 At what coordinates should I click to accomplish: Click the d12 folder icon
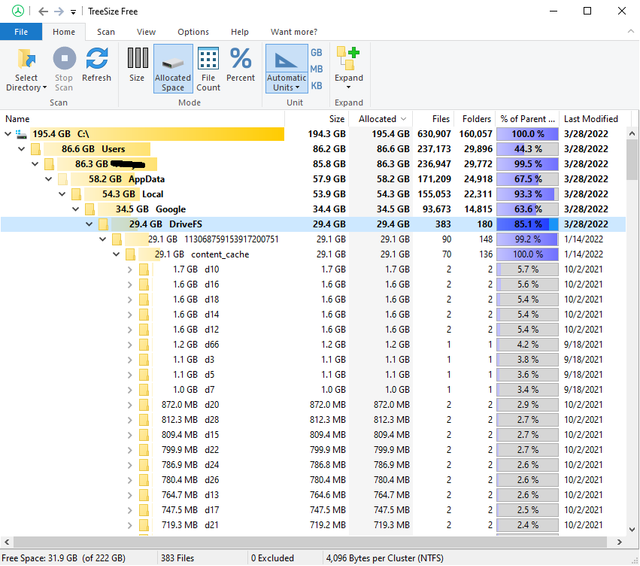tap(144, 330)
